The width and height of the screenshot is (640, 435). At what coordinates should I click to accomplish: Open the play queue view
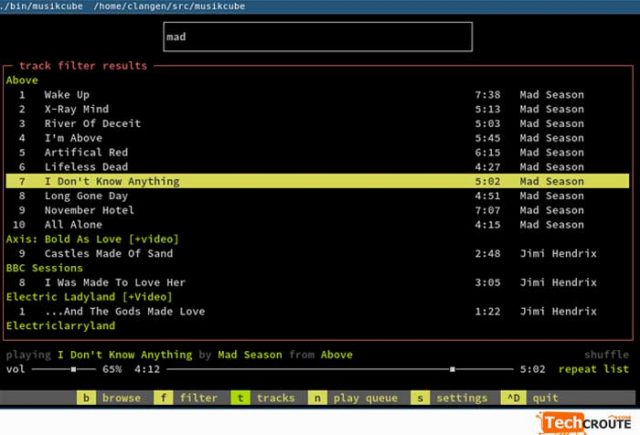pyautogui.click(x=365, y=398)
